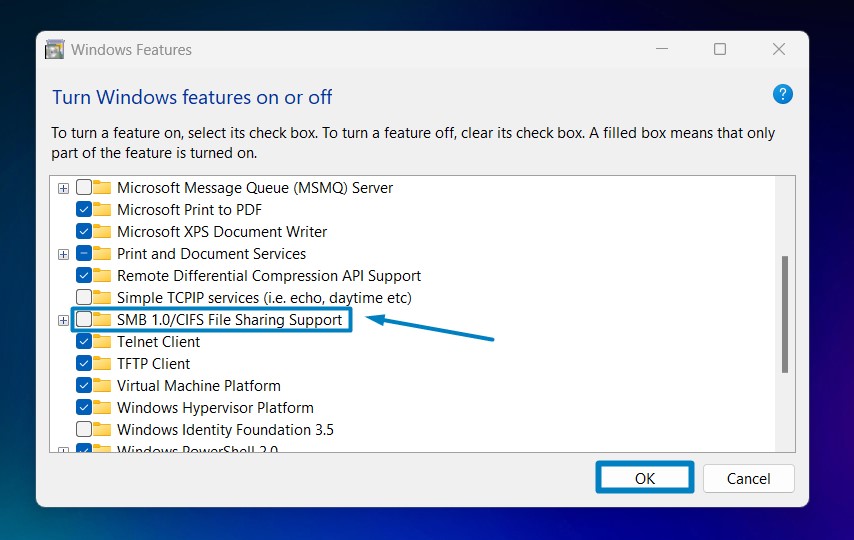Check Windows Identity Foundation 3.5 checkbox

84,429
